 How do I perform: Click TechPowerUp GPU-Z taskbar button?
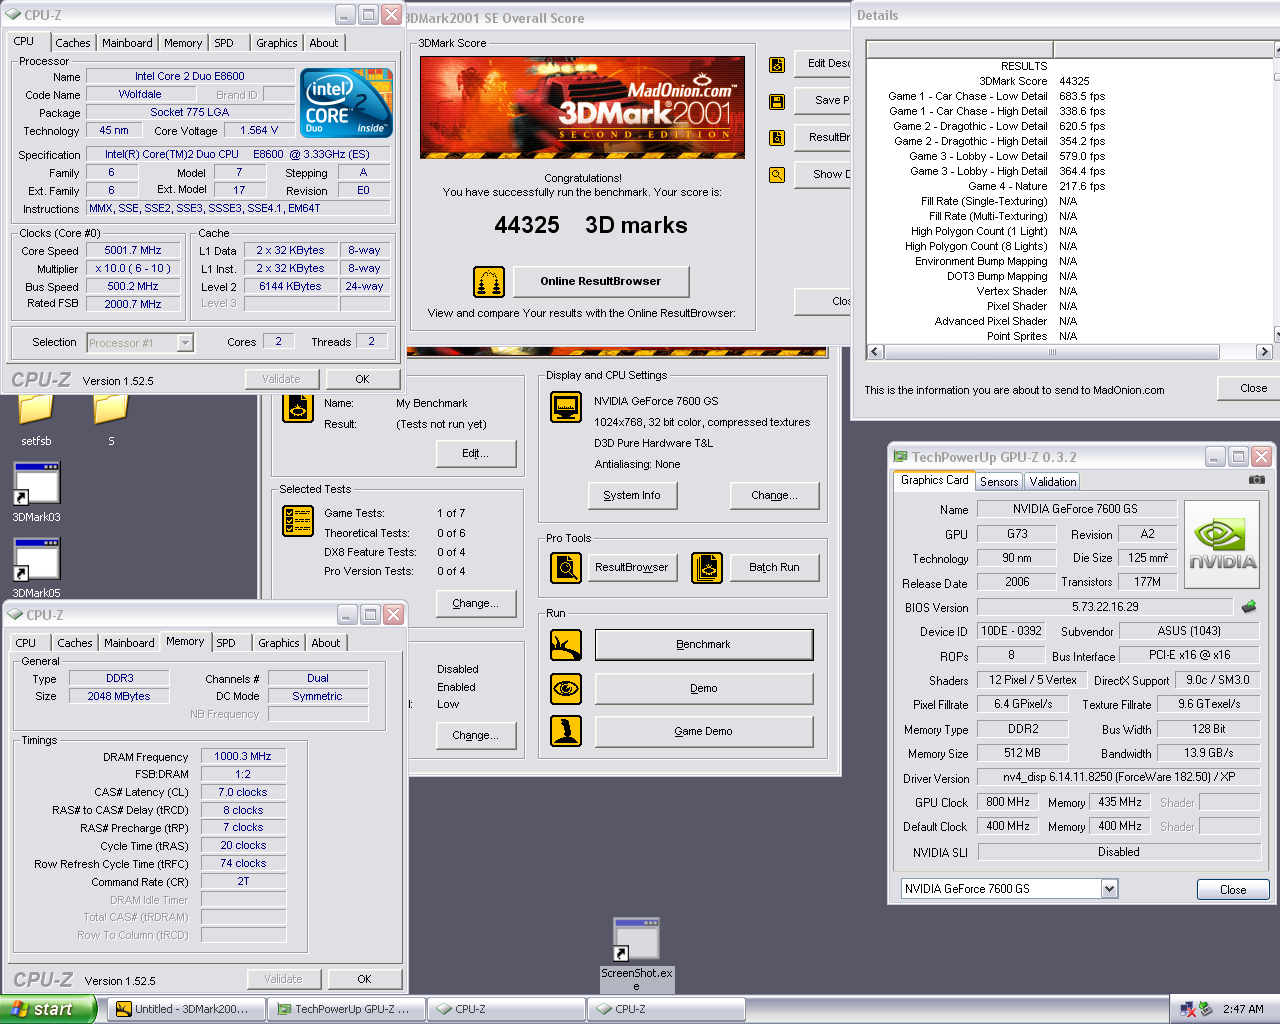point(345,1010)
